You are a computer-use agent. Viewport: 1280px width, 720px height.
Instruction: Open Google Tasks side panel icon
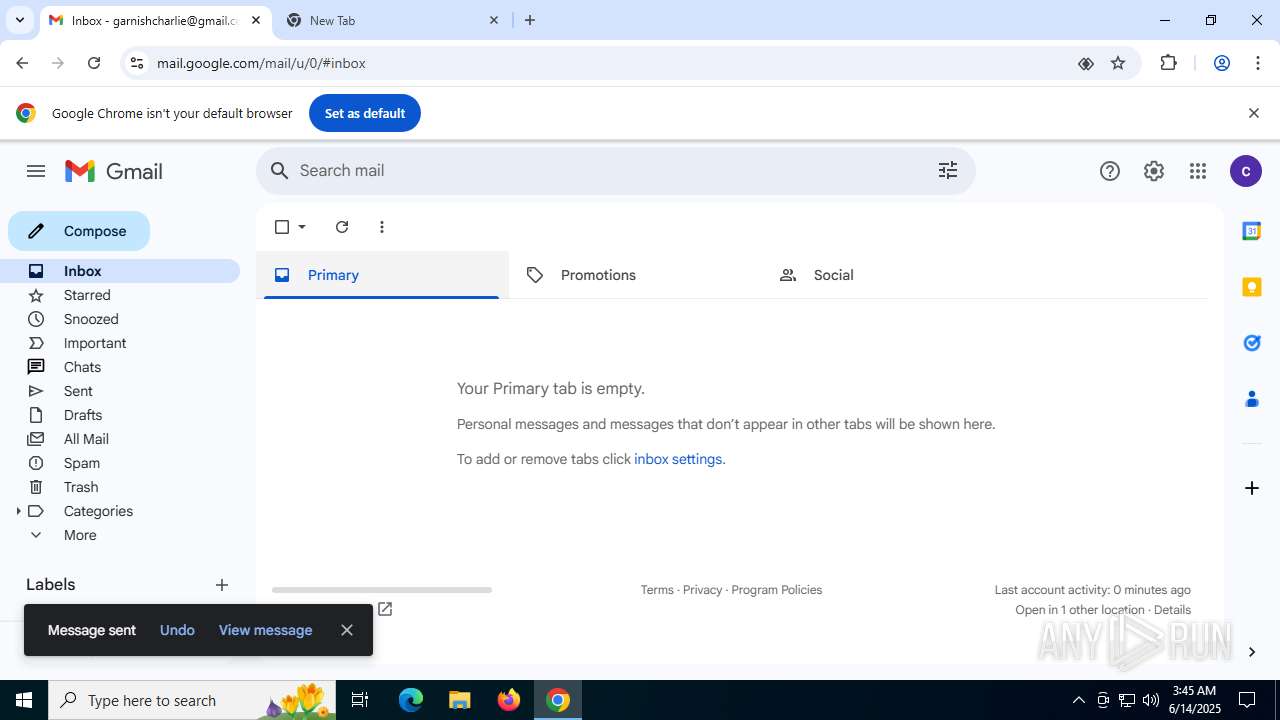click(x=1251, y=343)
